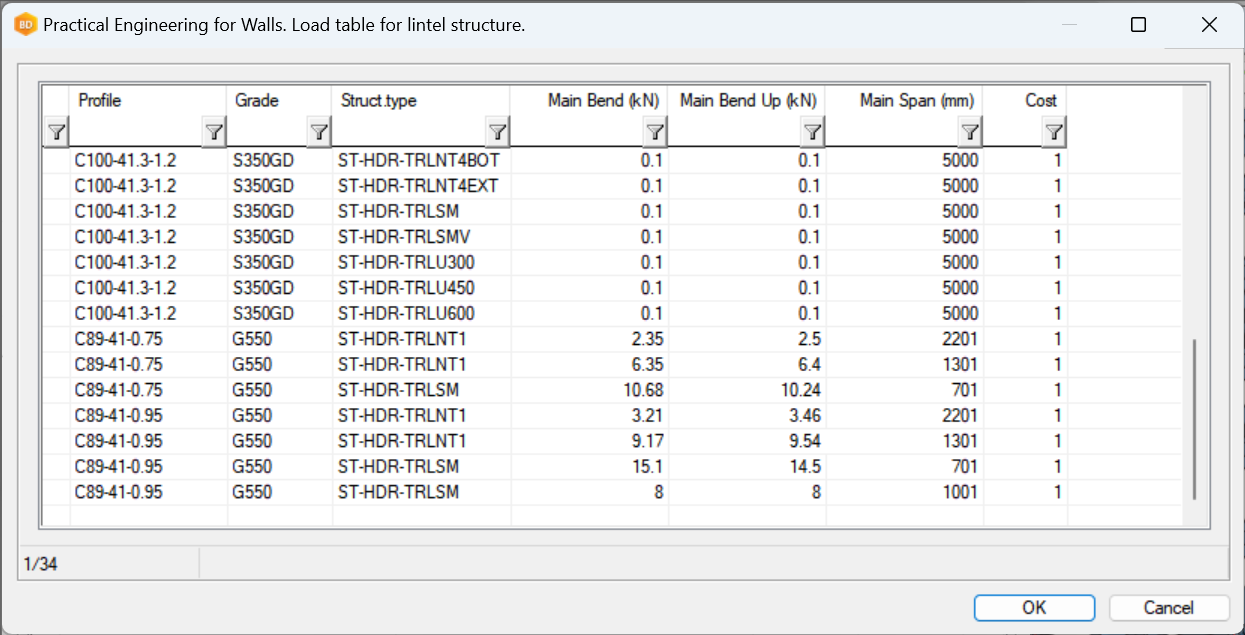Select the ST-HDR-TRLNT4BOT row
This screenshot has width=1245, height=635.
click(418, 160)
